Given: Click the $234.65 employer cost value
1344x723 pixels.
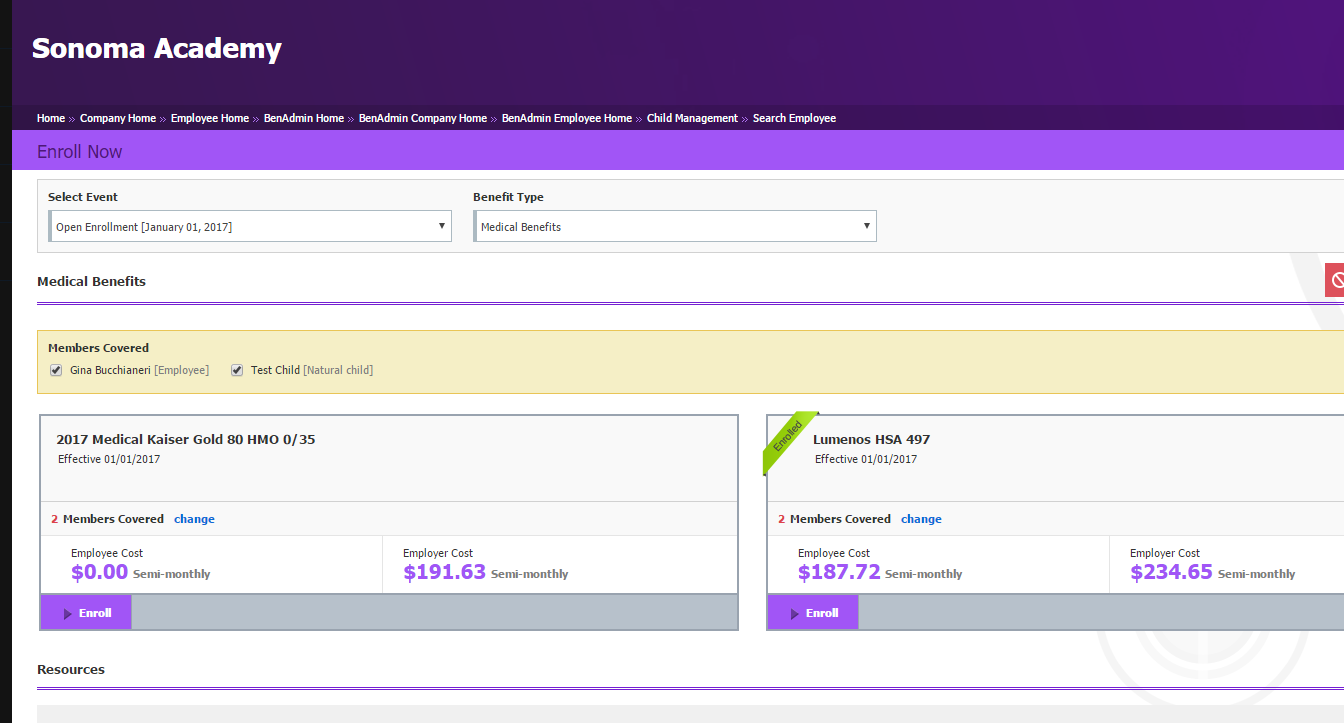Looking at the screenshot, I should tap(1171, 572).
